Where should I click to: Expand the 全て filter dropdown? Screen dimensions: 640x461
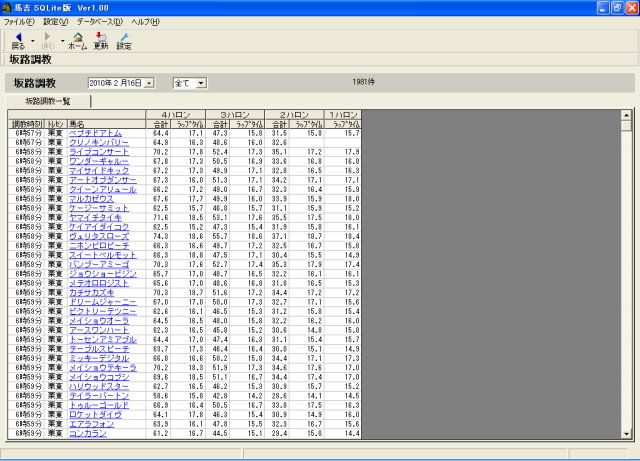201,83
